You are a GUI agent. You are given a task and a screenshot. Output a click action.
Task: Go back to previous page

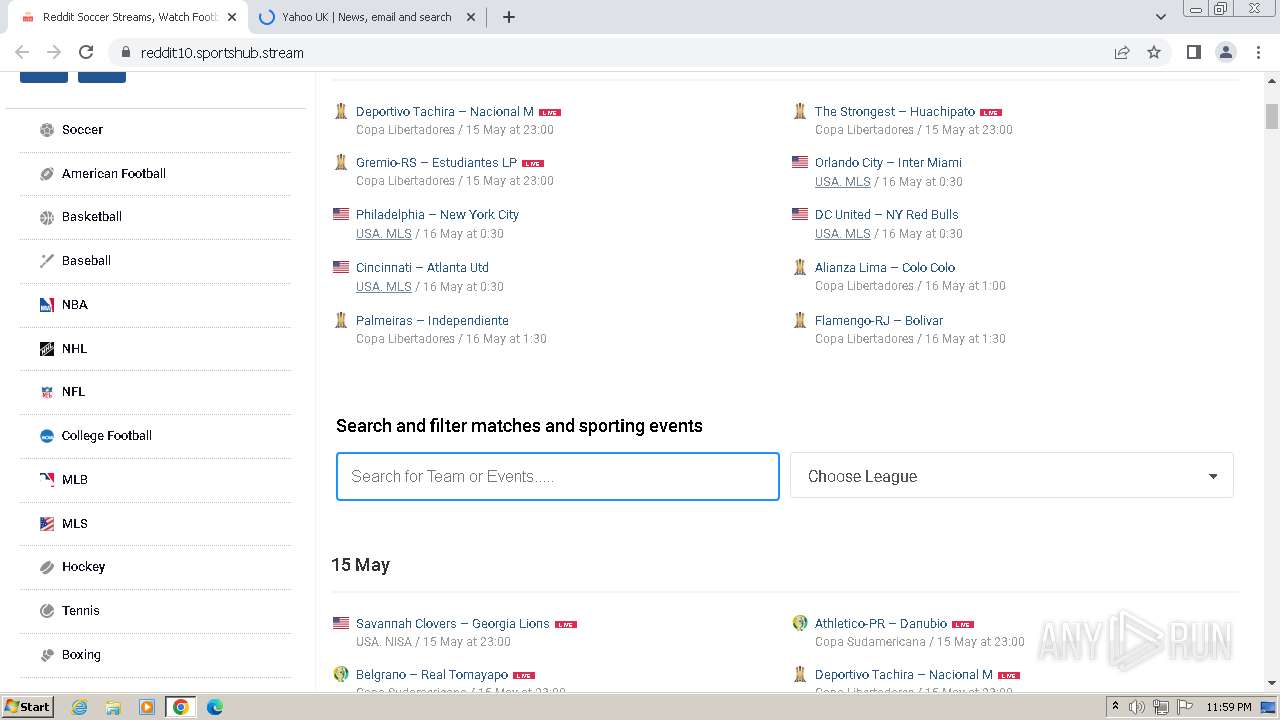[x=22, y=53]
